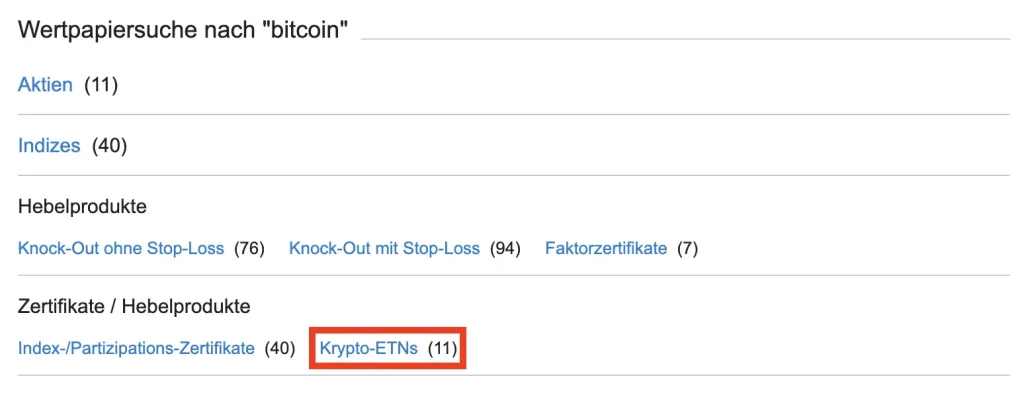Open the Faktorzertifikate category

(605, 248)
